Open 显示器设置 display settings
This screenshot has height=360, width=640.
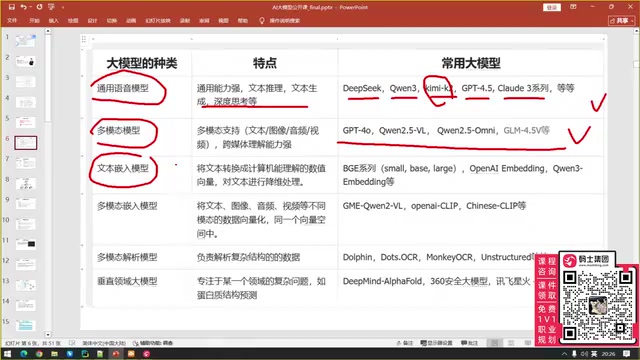(436, 343)
